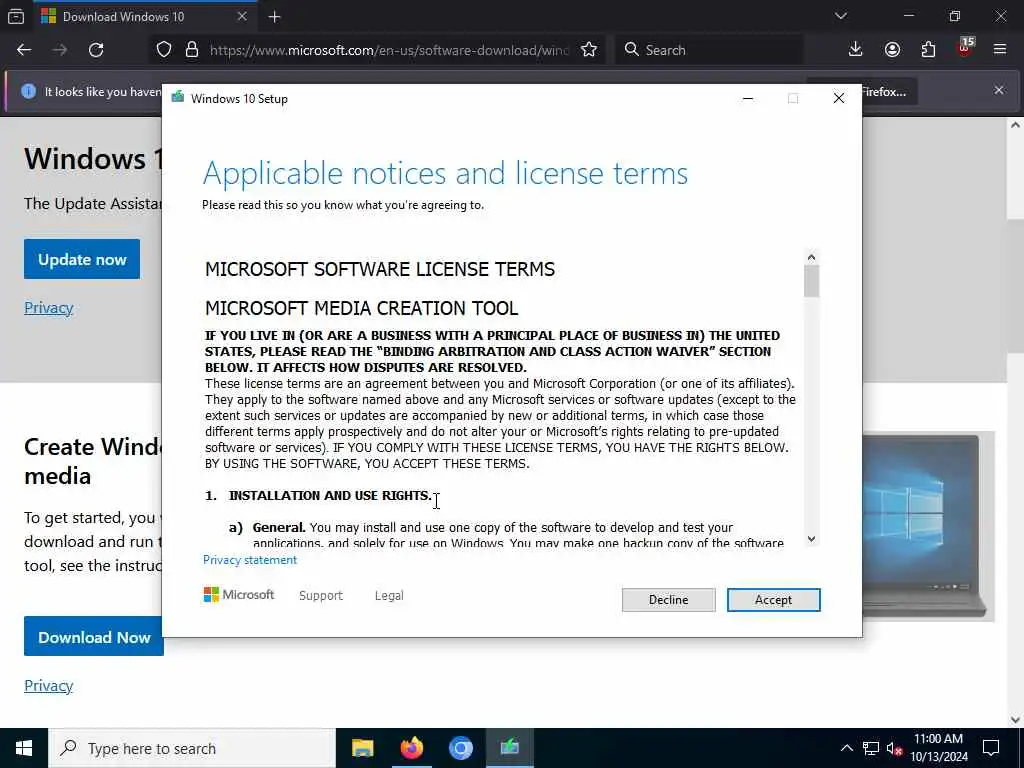Open the Firefox account icon
This screenshot has height=768, width=1024.
pos(892,50)
